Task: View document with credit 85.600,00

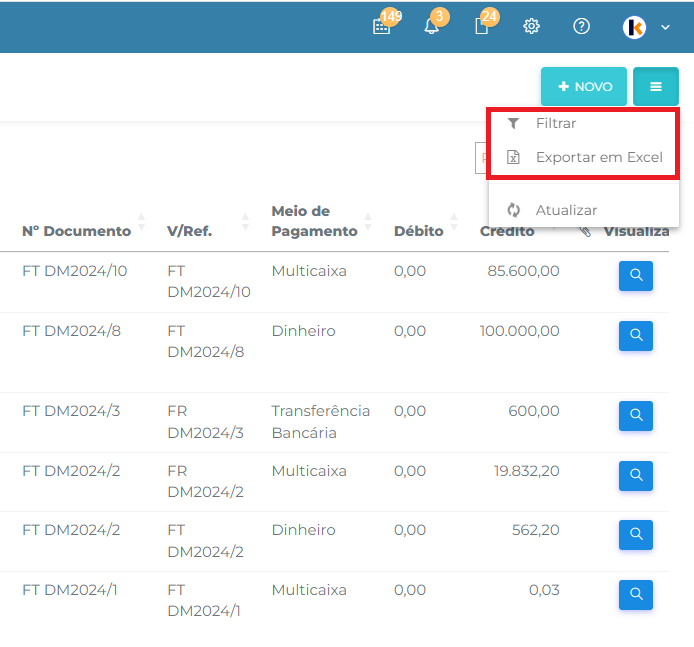Action: [x=636, y=276]
